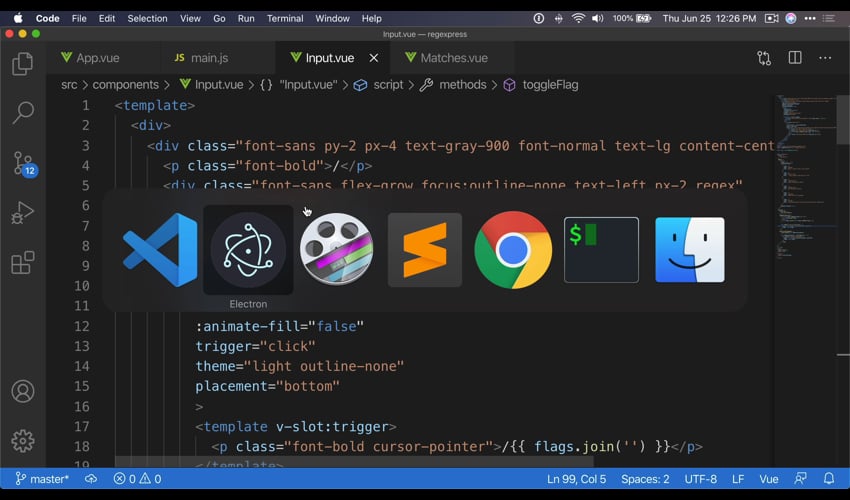The width and height of the screenshot is (850, 500).
Task: Click the horizontal editor scrollbar
Action: point(354,461)
